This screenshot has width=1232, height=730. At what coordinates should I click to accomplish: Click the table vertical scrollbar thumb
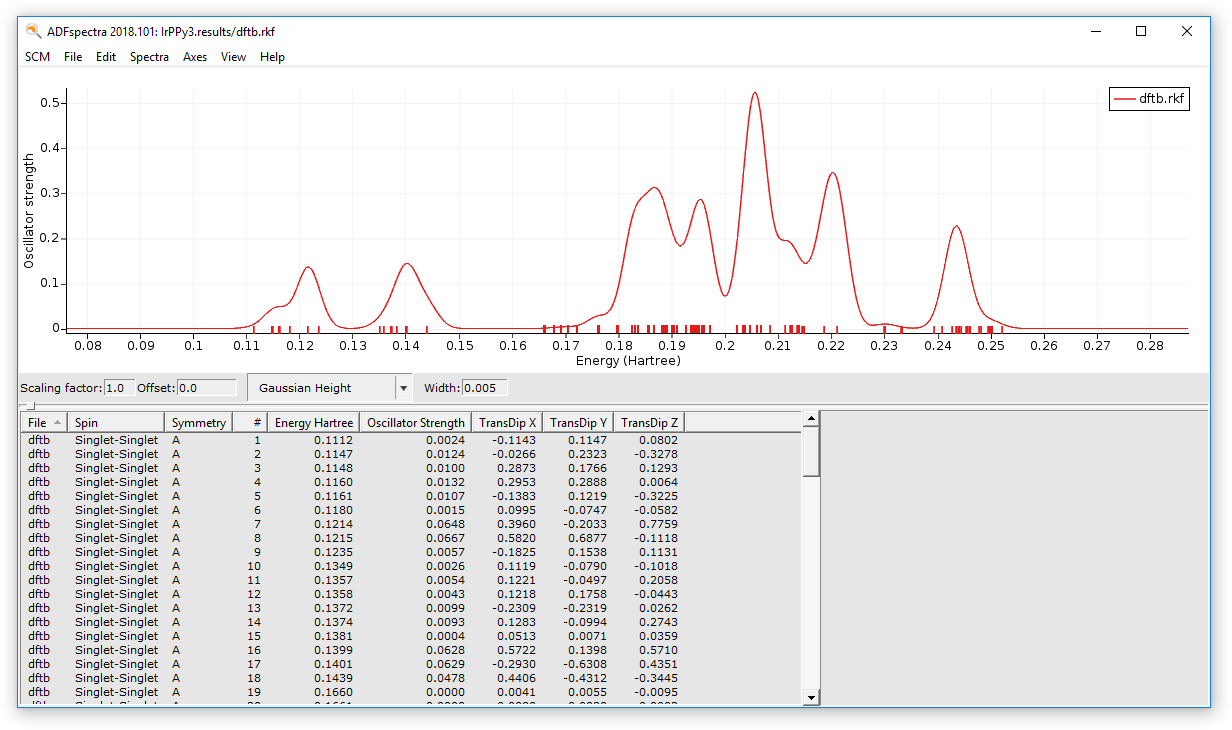pyautogui.click(x=811, y=451)
